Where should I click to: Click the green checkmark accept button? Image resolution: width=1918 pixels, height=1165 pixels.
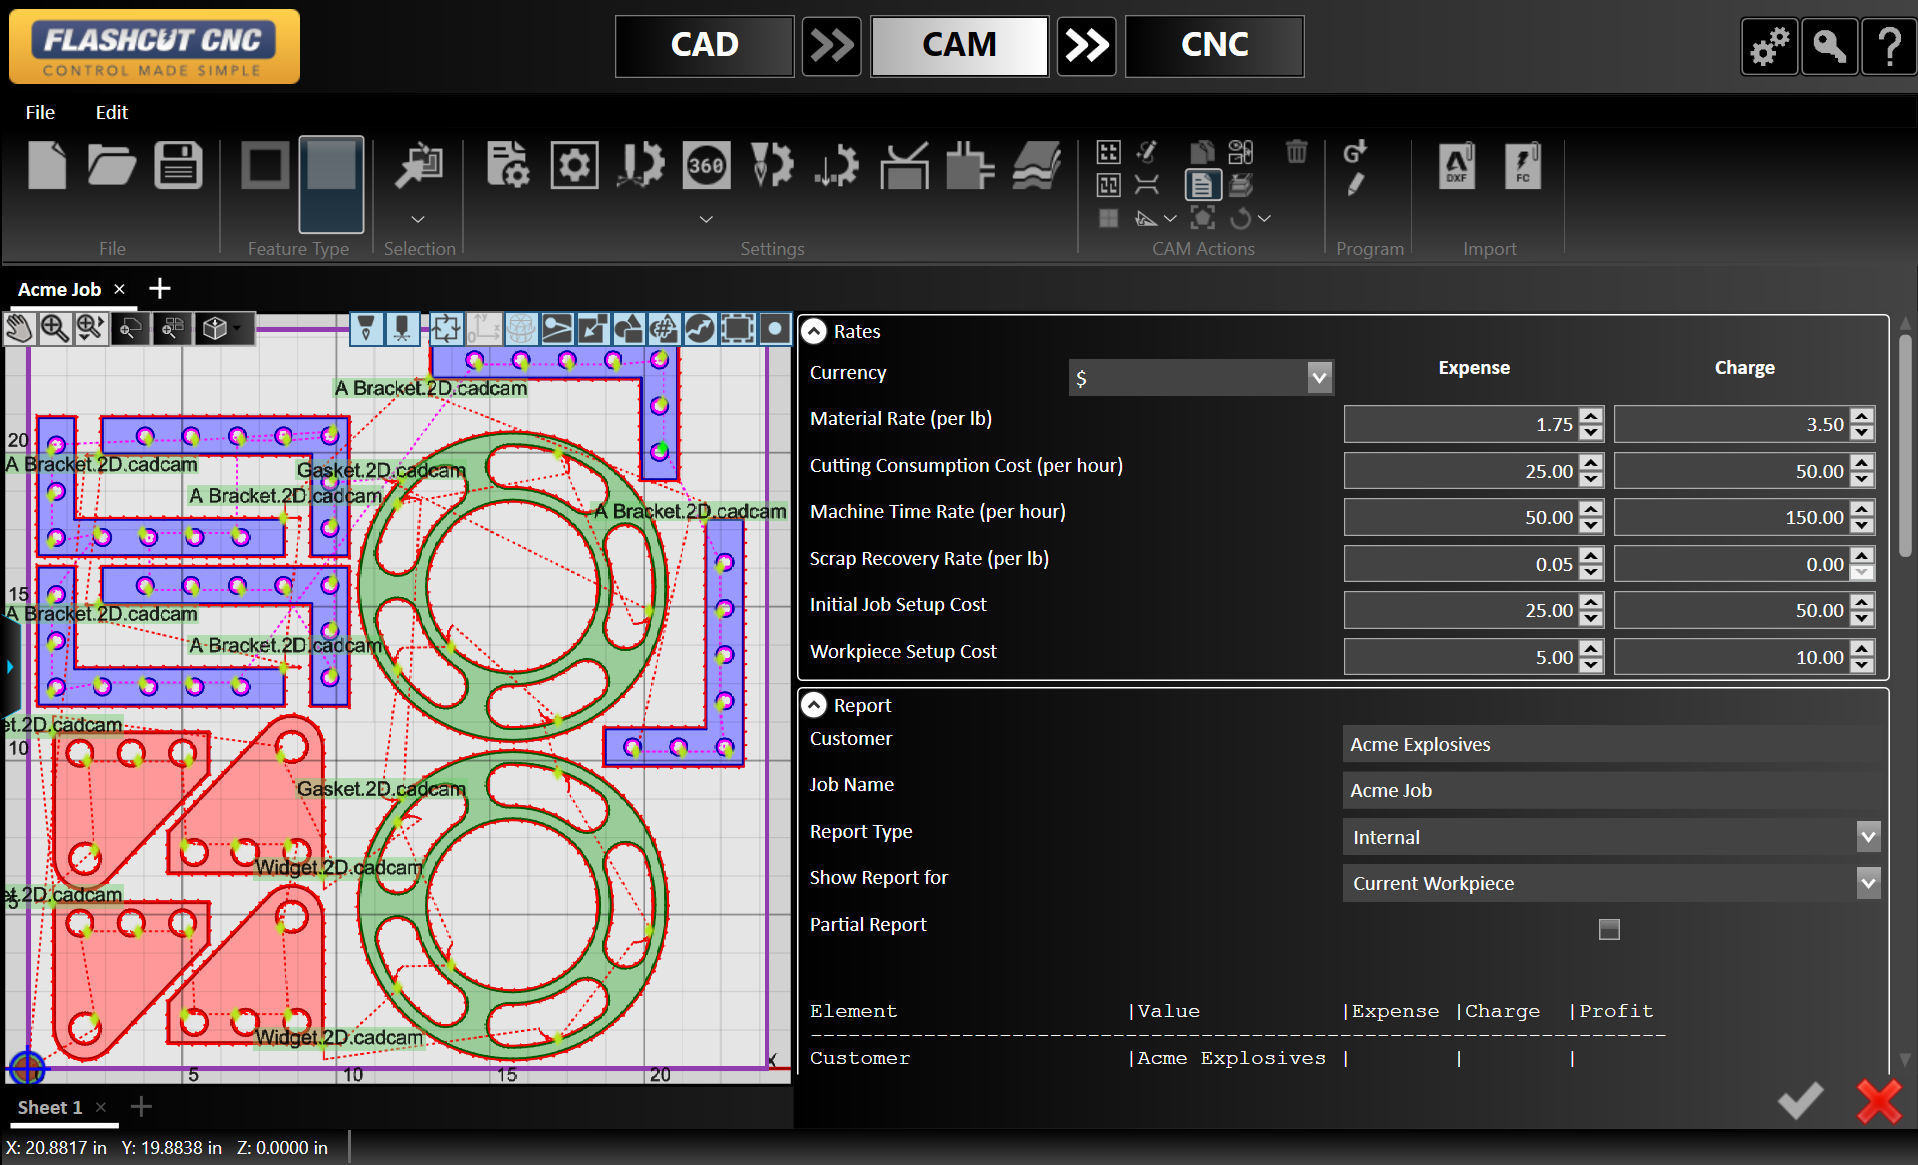coord(1800,1101)
